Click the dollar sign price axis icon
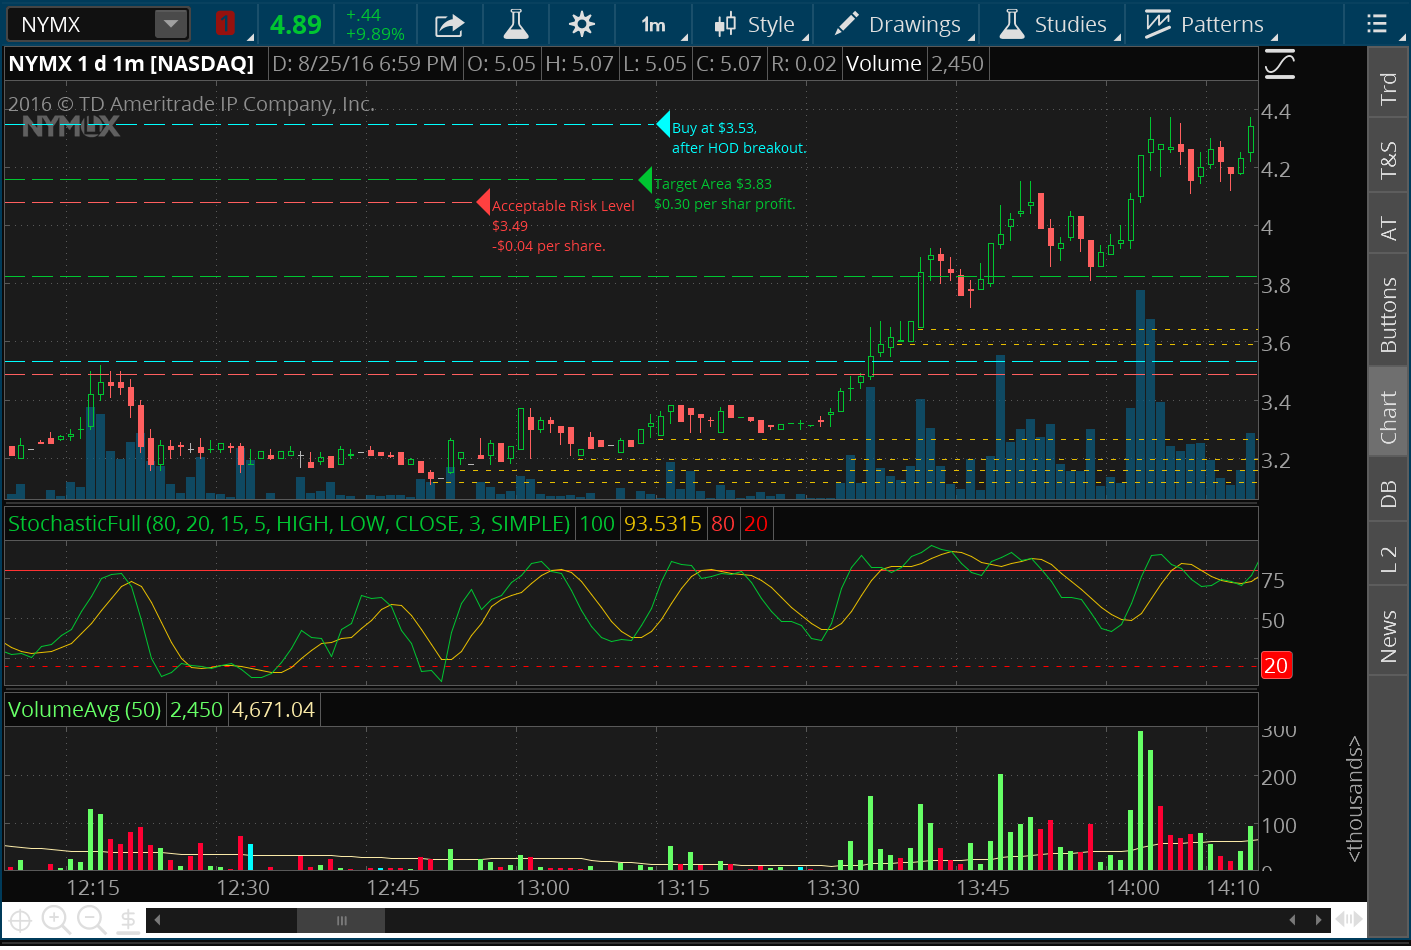1411x950 pixels. (x=128, y=920)
